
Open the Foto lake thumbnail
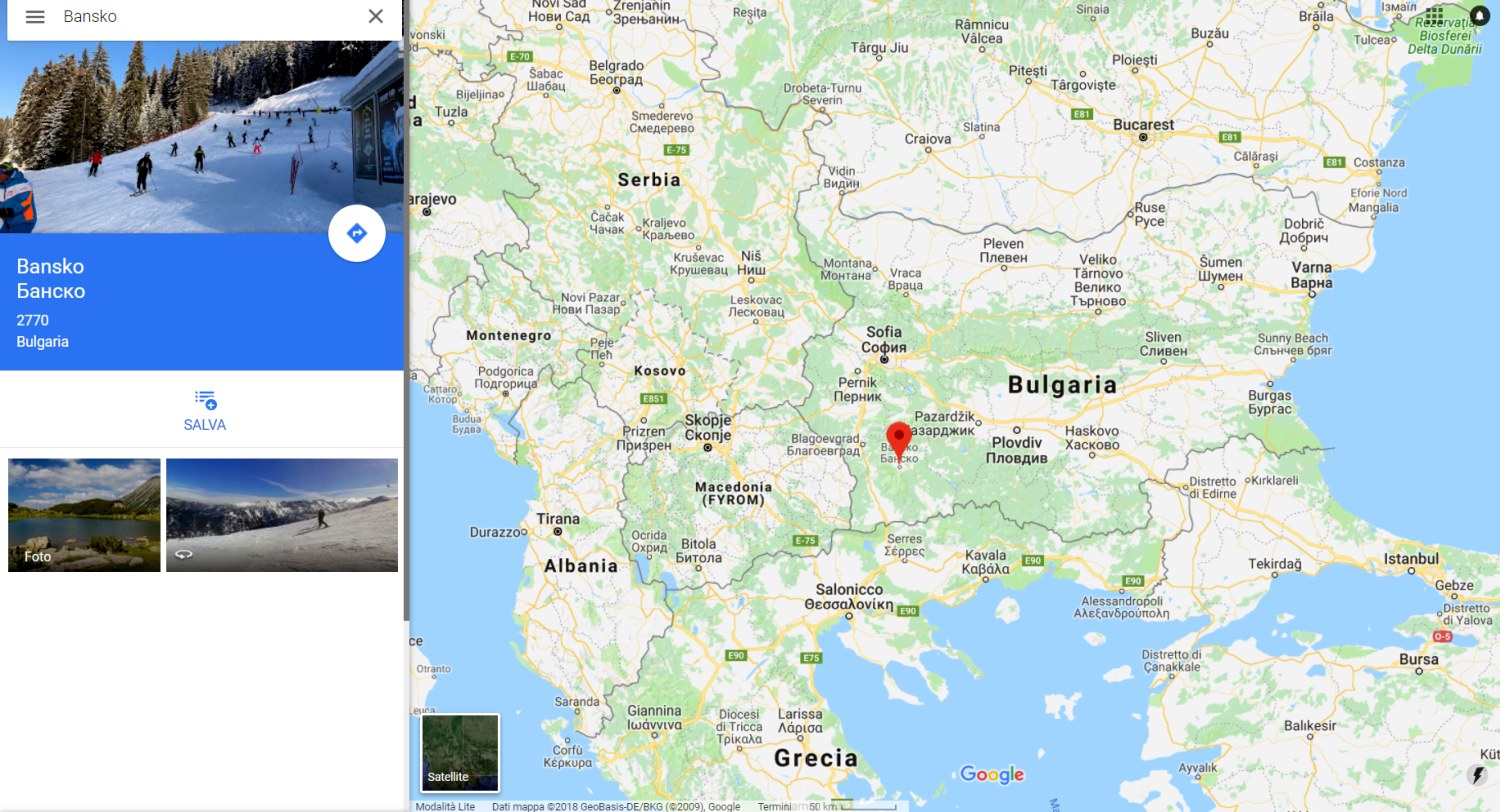[84, 515]
